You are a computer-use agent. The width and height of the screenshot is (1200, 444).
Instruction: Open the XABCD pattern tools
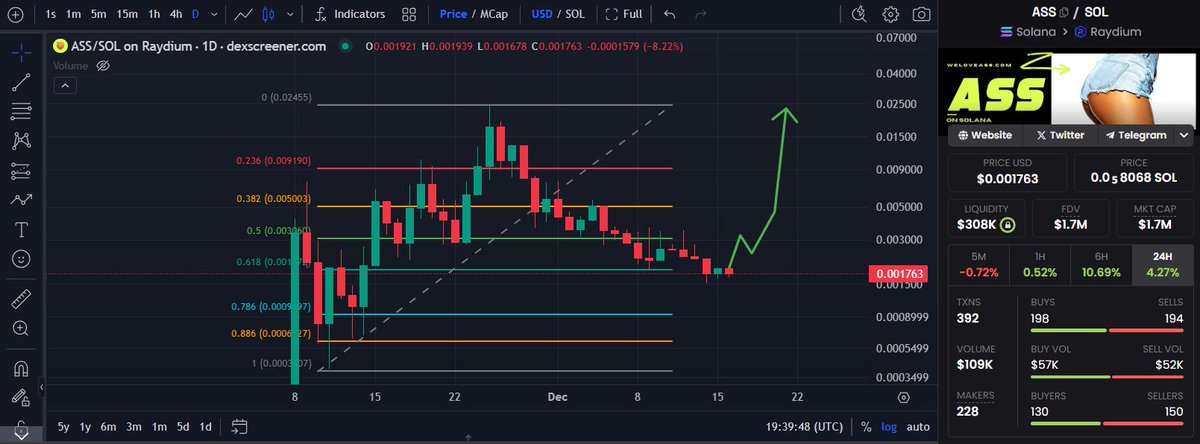(x=21, y=141)
